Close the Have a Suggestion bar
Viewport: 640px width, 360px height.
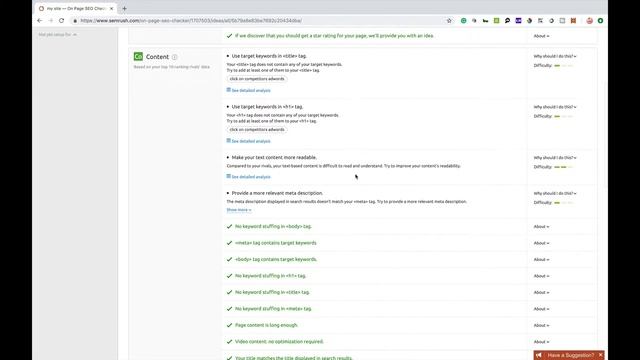(600, 355)
